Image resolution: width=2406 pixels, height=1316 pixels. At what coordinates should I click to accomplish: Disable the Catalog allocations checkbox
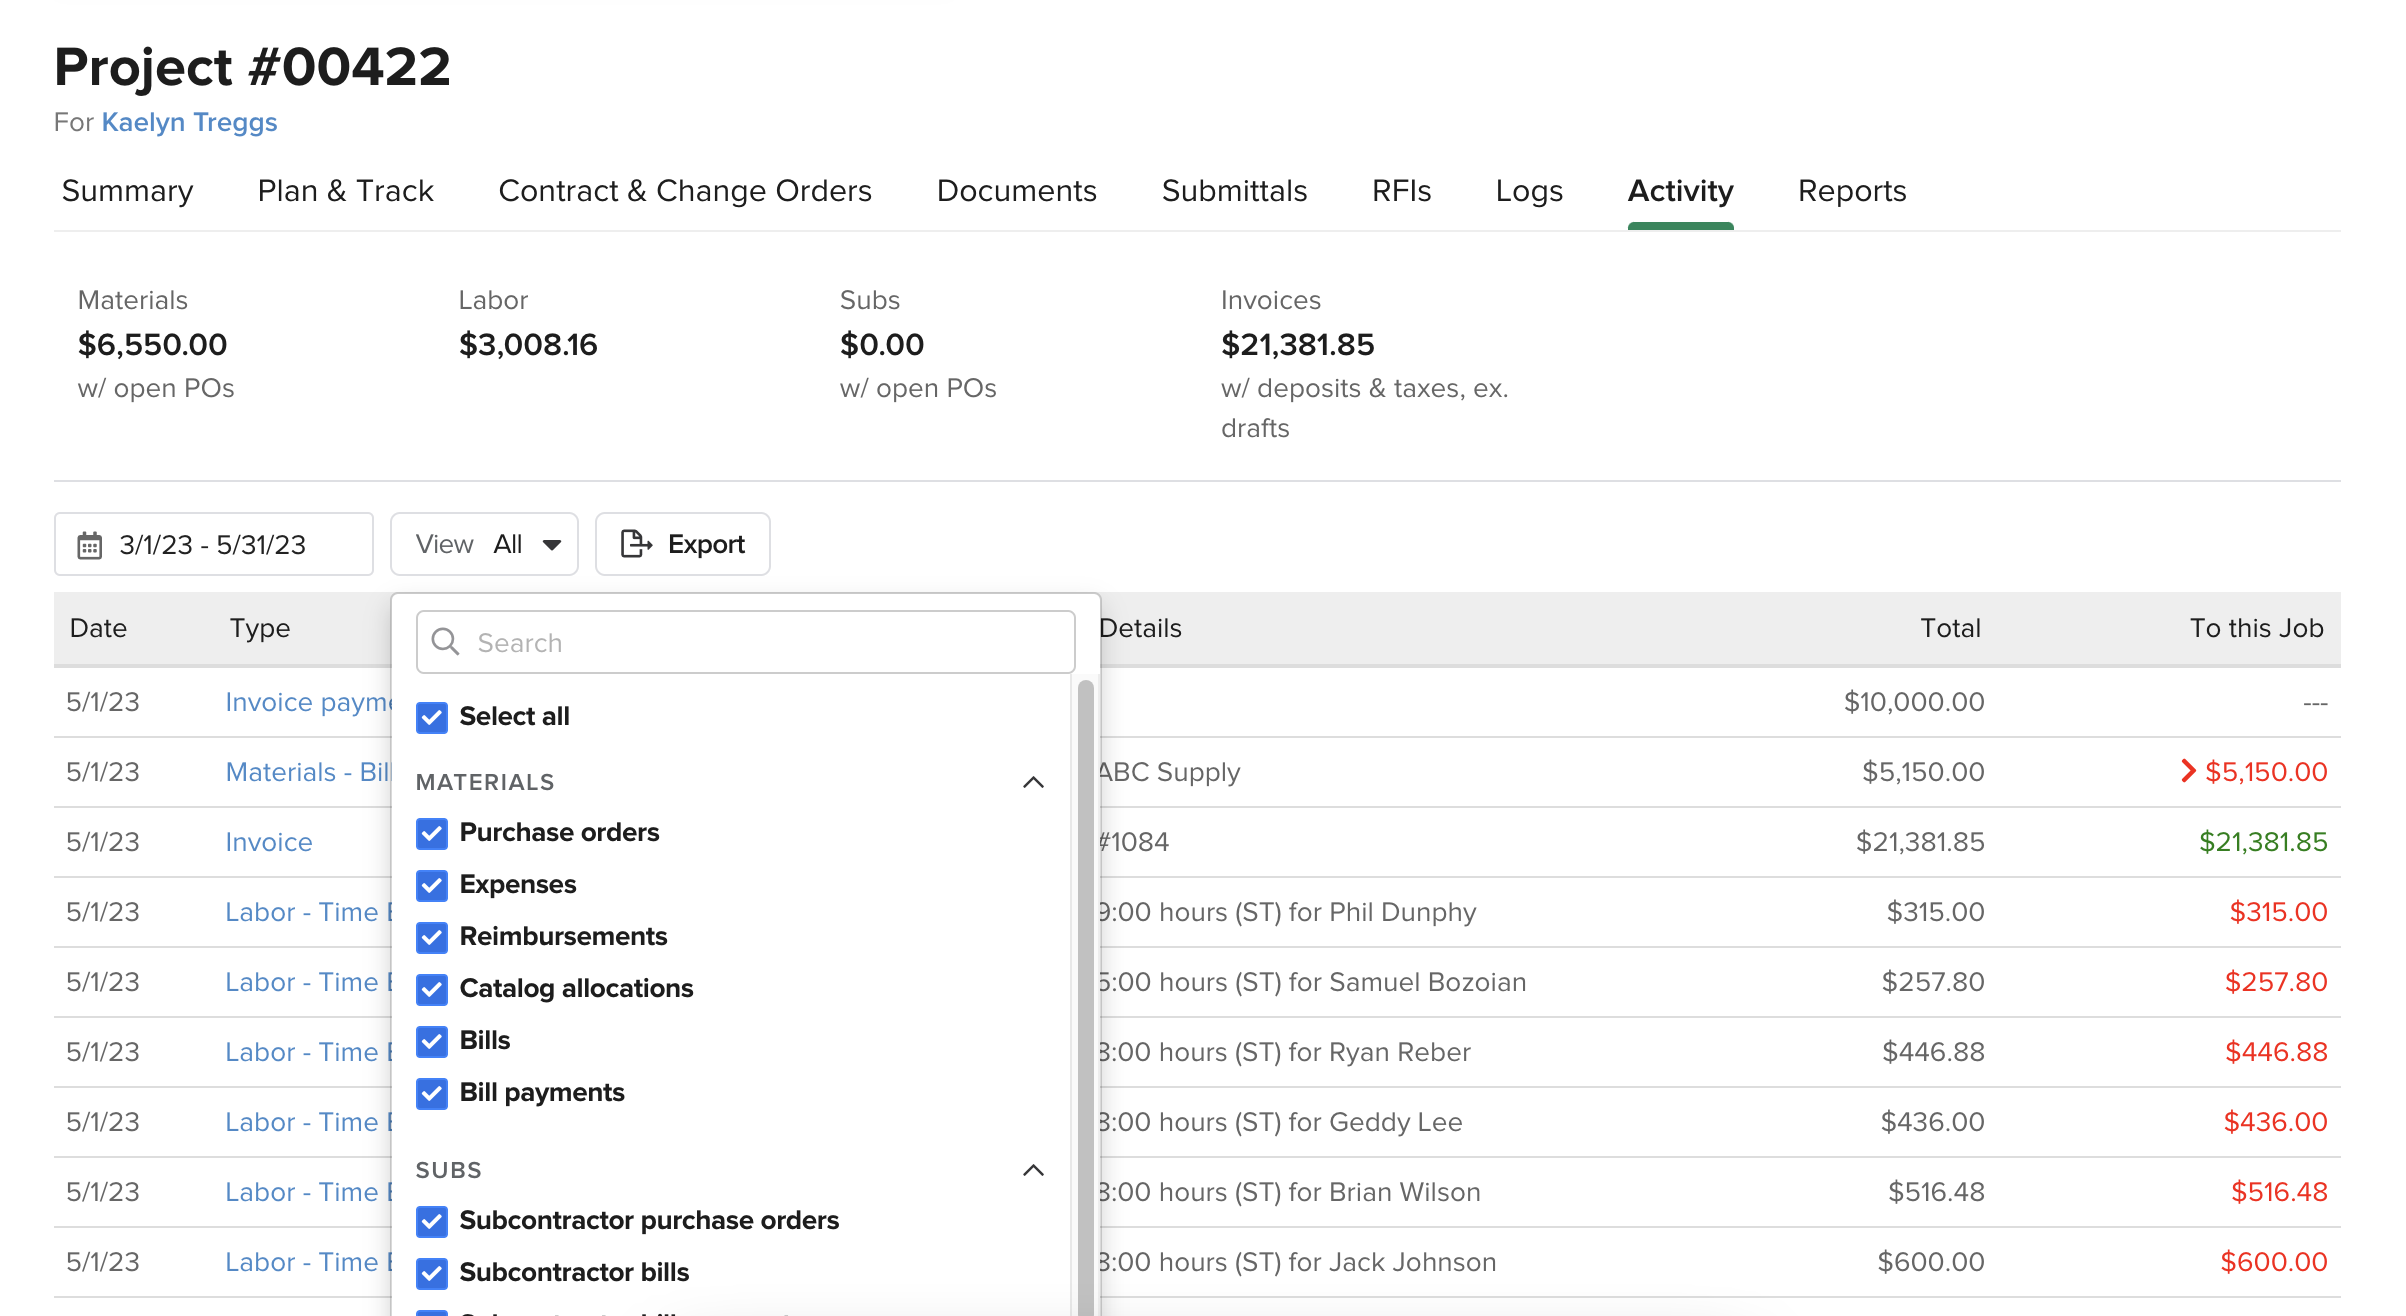click(432, 989)
